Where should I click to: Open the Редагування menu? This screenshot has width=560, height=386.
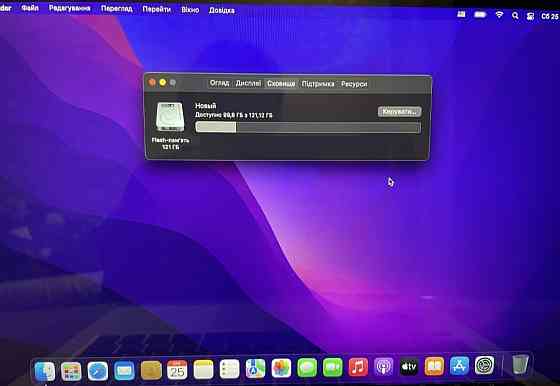(x=70, y=8)
